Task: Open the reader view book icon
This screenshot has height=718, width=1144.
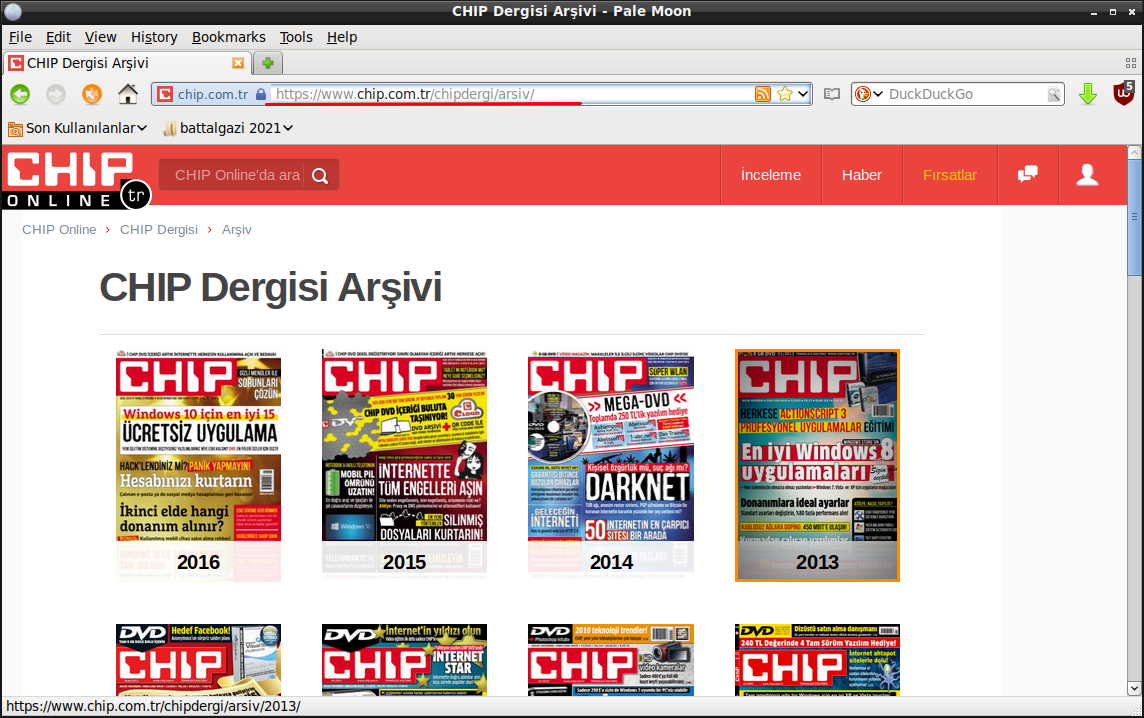Action: click(x=832, y=94)
